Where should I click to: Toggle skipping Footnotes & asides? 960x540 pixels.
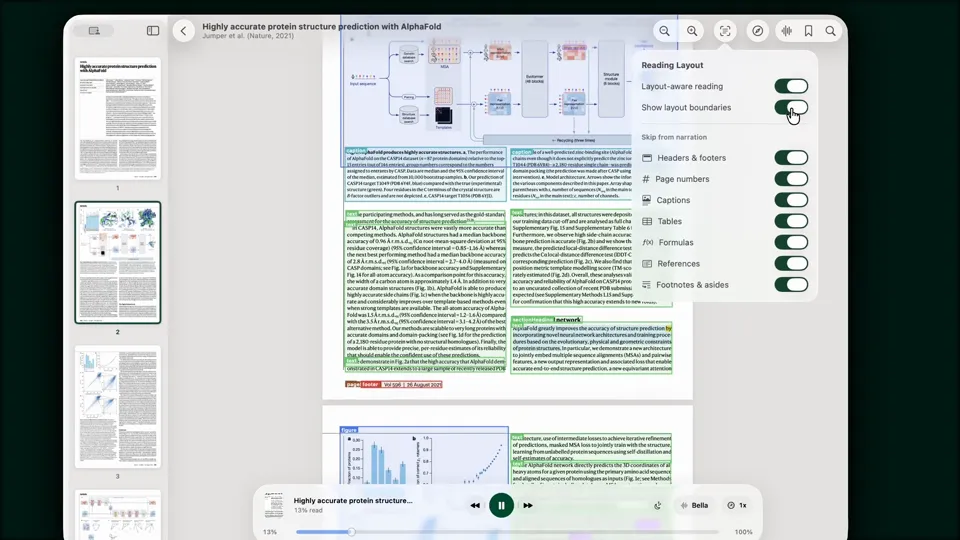point(791,285)
